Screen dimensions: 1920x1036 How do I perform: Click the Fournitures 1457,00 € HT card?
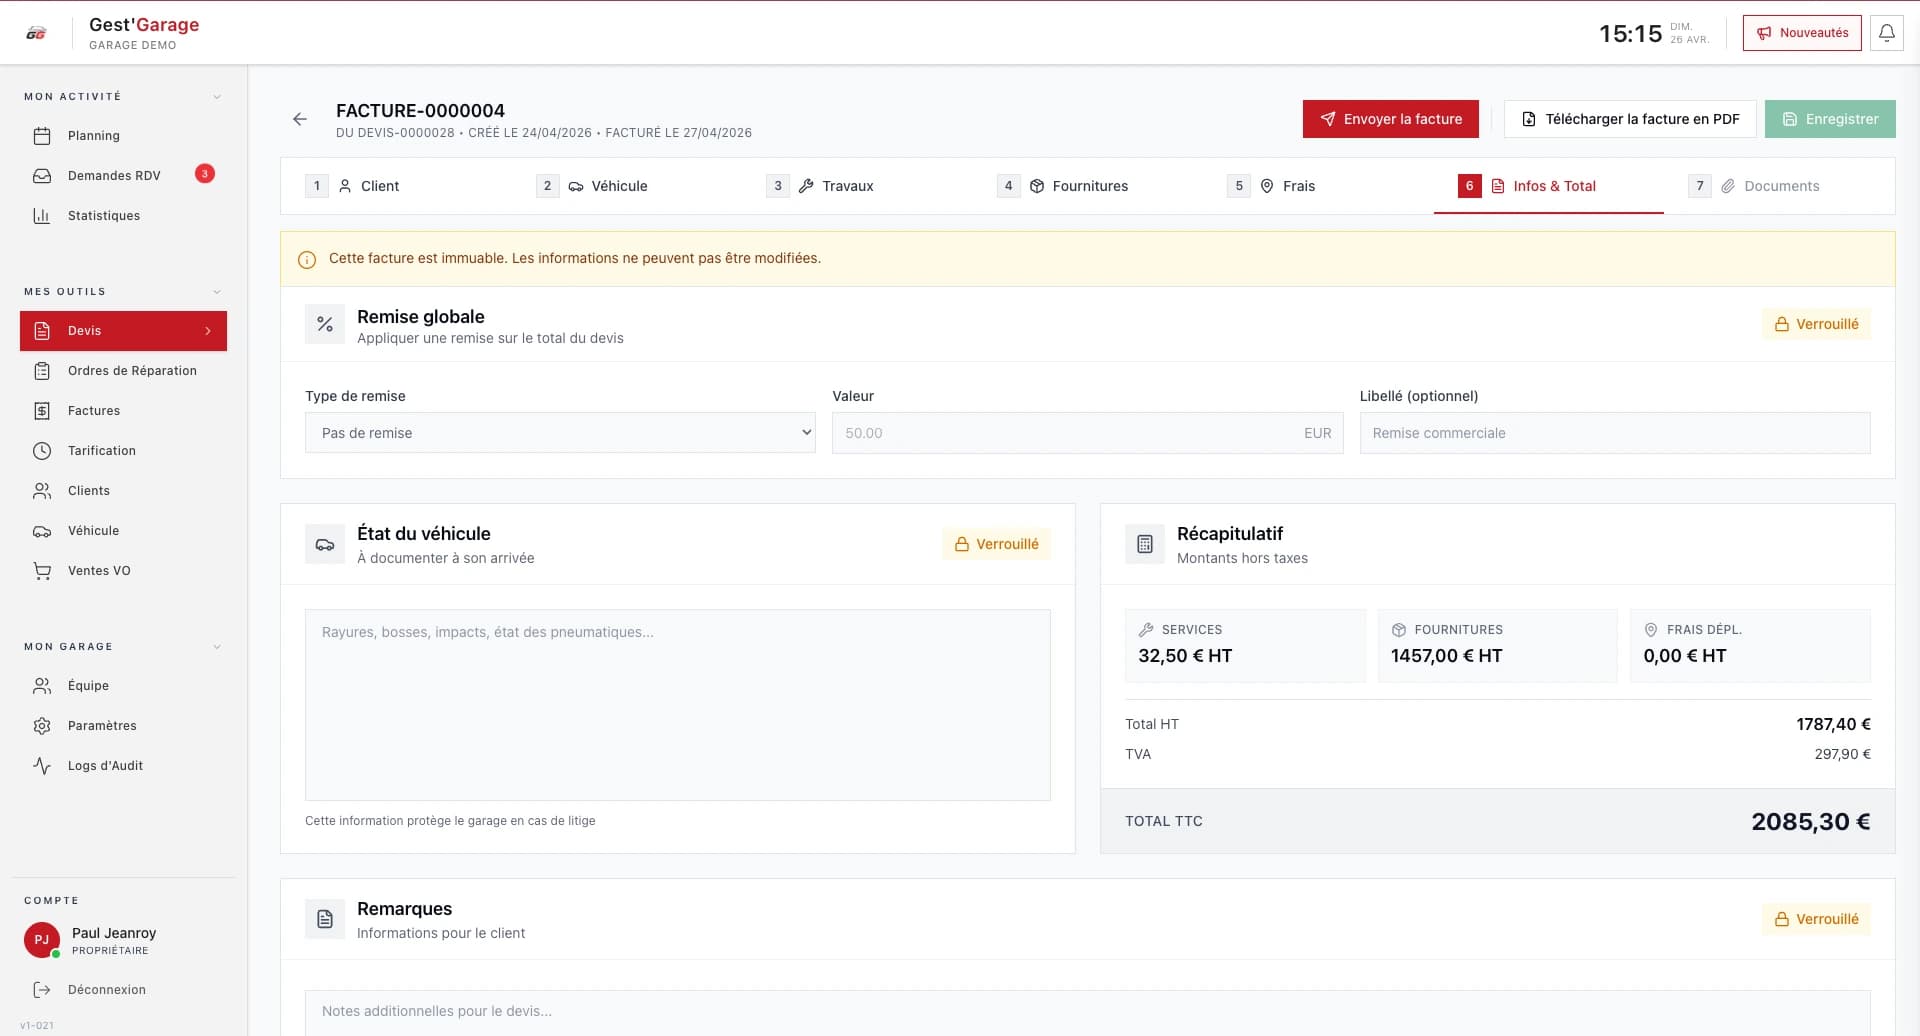(1497, 646)
